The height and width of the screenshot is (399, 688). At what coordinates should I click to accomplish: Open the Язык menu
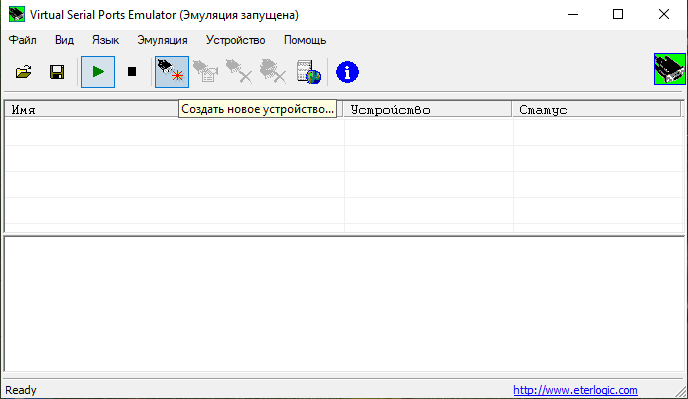pyautogui.click(x=105, y=40)
